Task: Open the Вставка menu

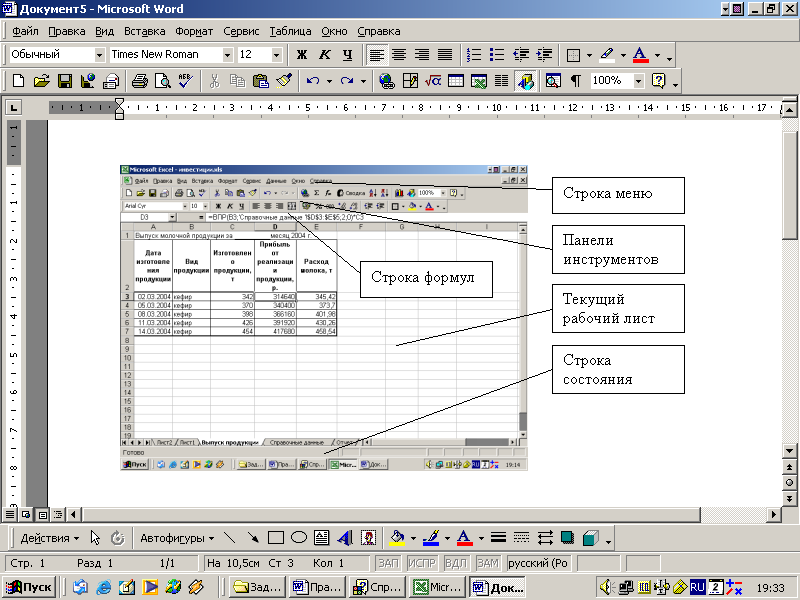Action: 144,31
